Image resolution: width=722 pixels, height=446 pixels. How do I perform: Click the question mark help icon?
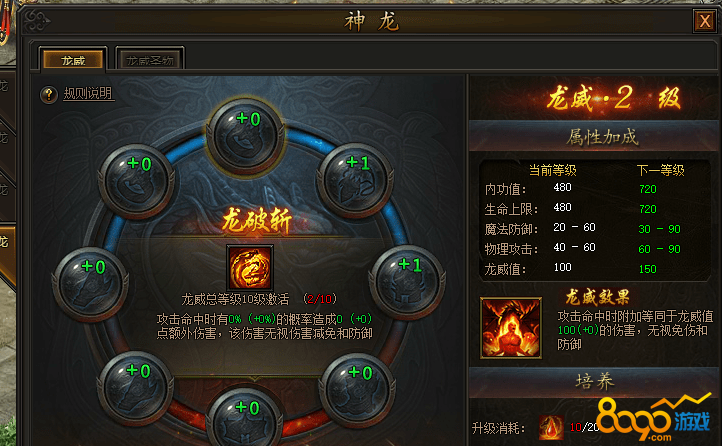(49, 95)
